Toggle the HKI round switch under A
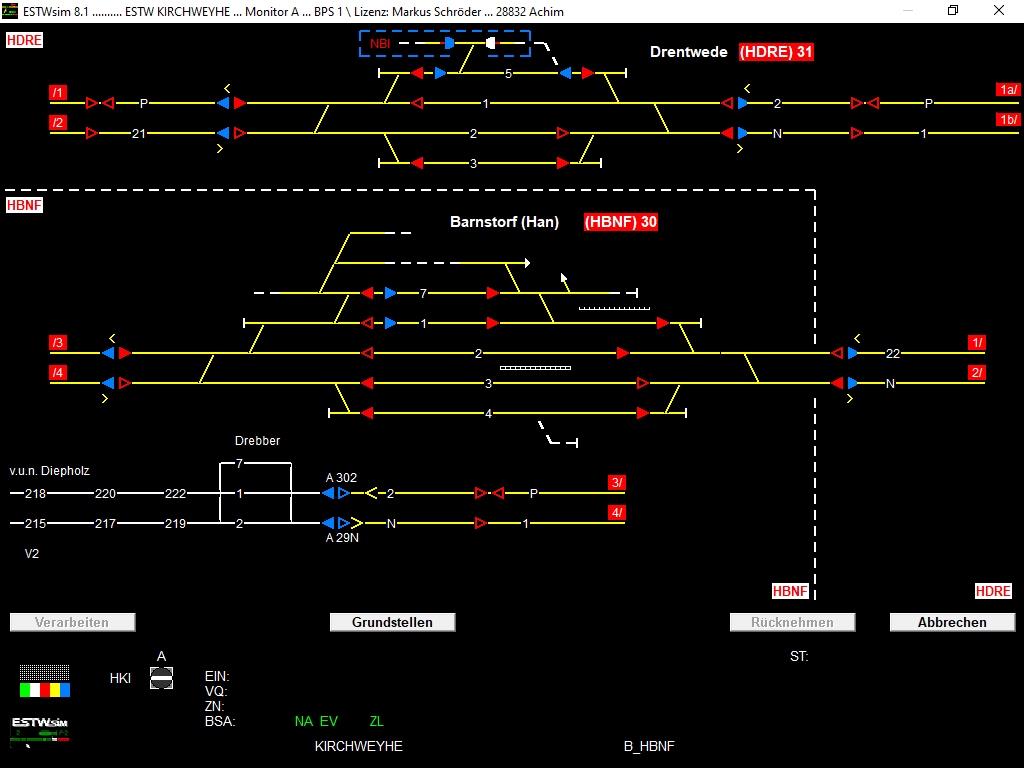The width and height of the screenshot is (1024, 768). point(161,678)
